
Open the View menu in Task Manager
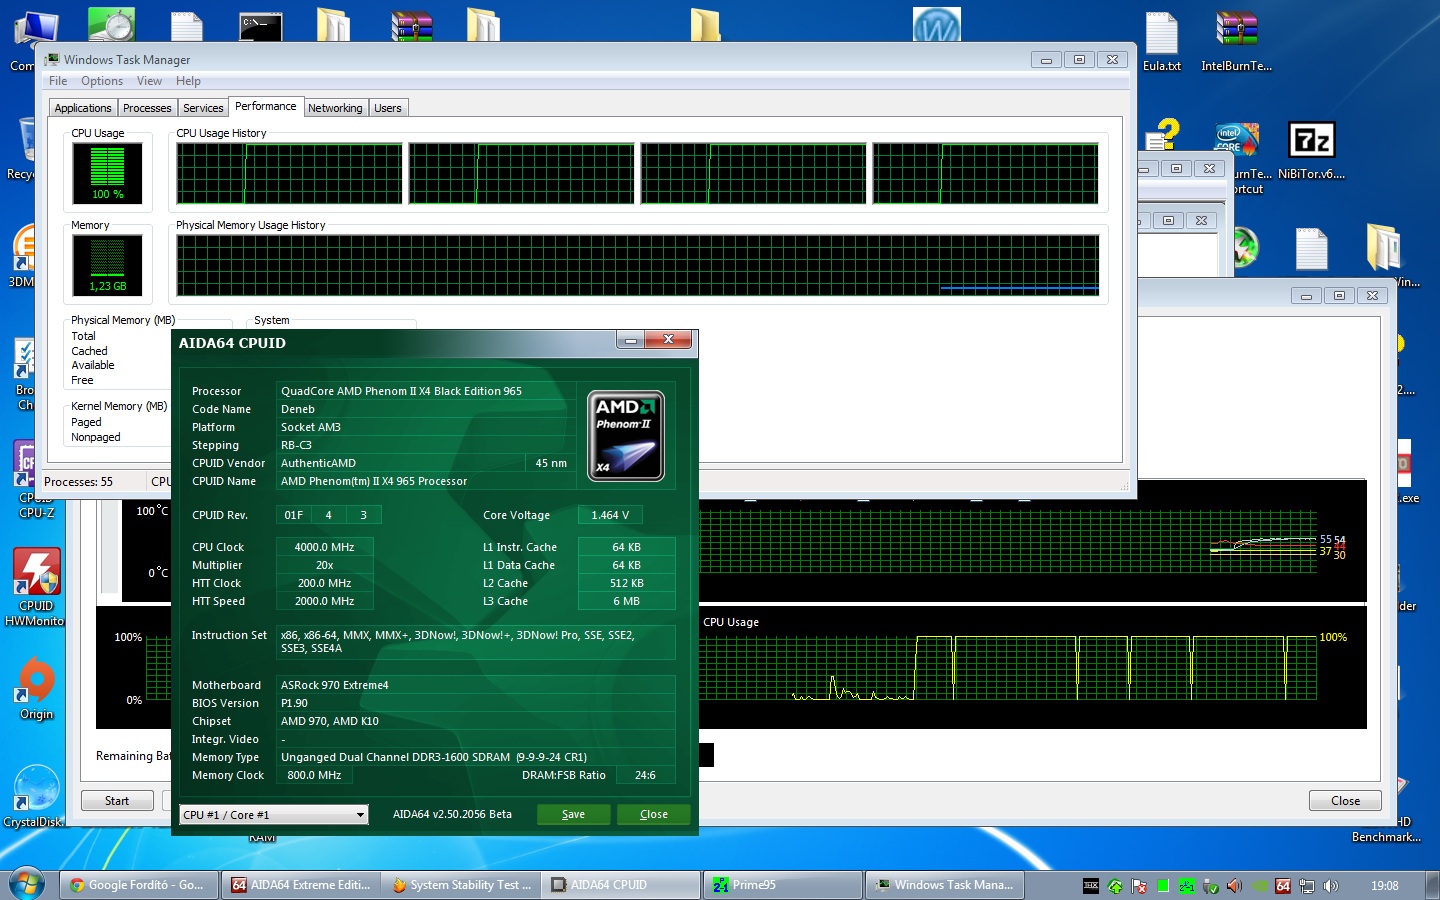point(149,81)
